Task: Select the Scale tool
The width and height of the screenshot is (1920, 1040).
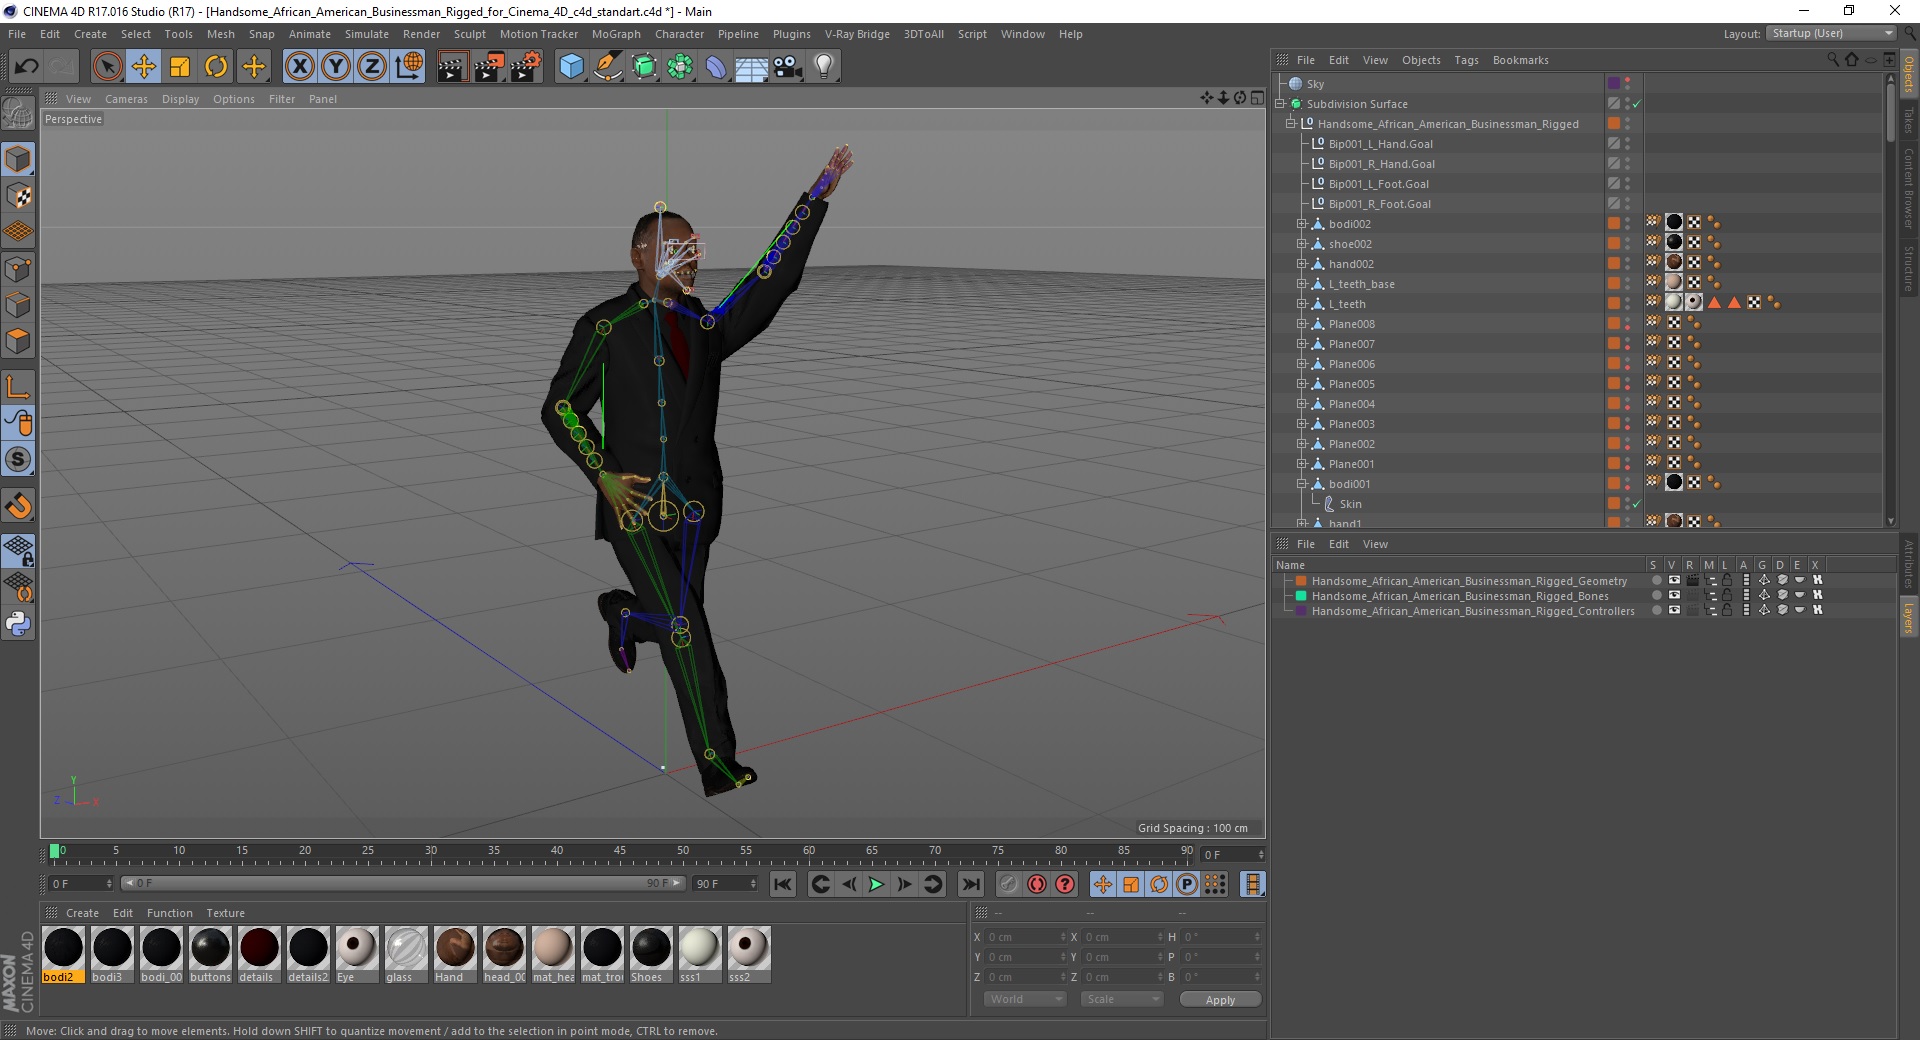Action: click(180, 67)
